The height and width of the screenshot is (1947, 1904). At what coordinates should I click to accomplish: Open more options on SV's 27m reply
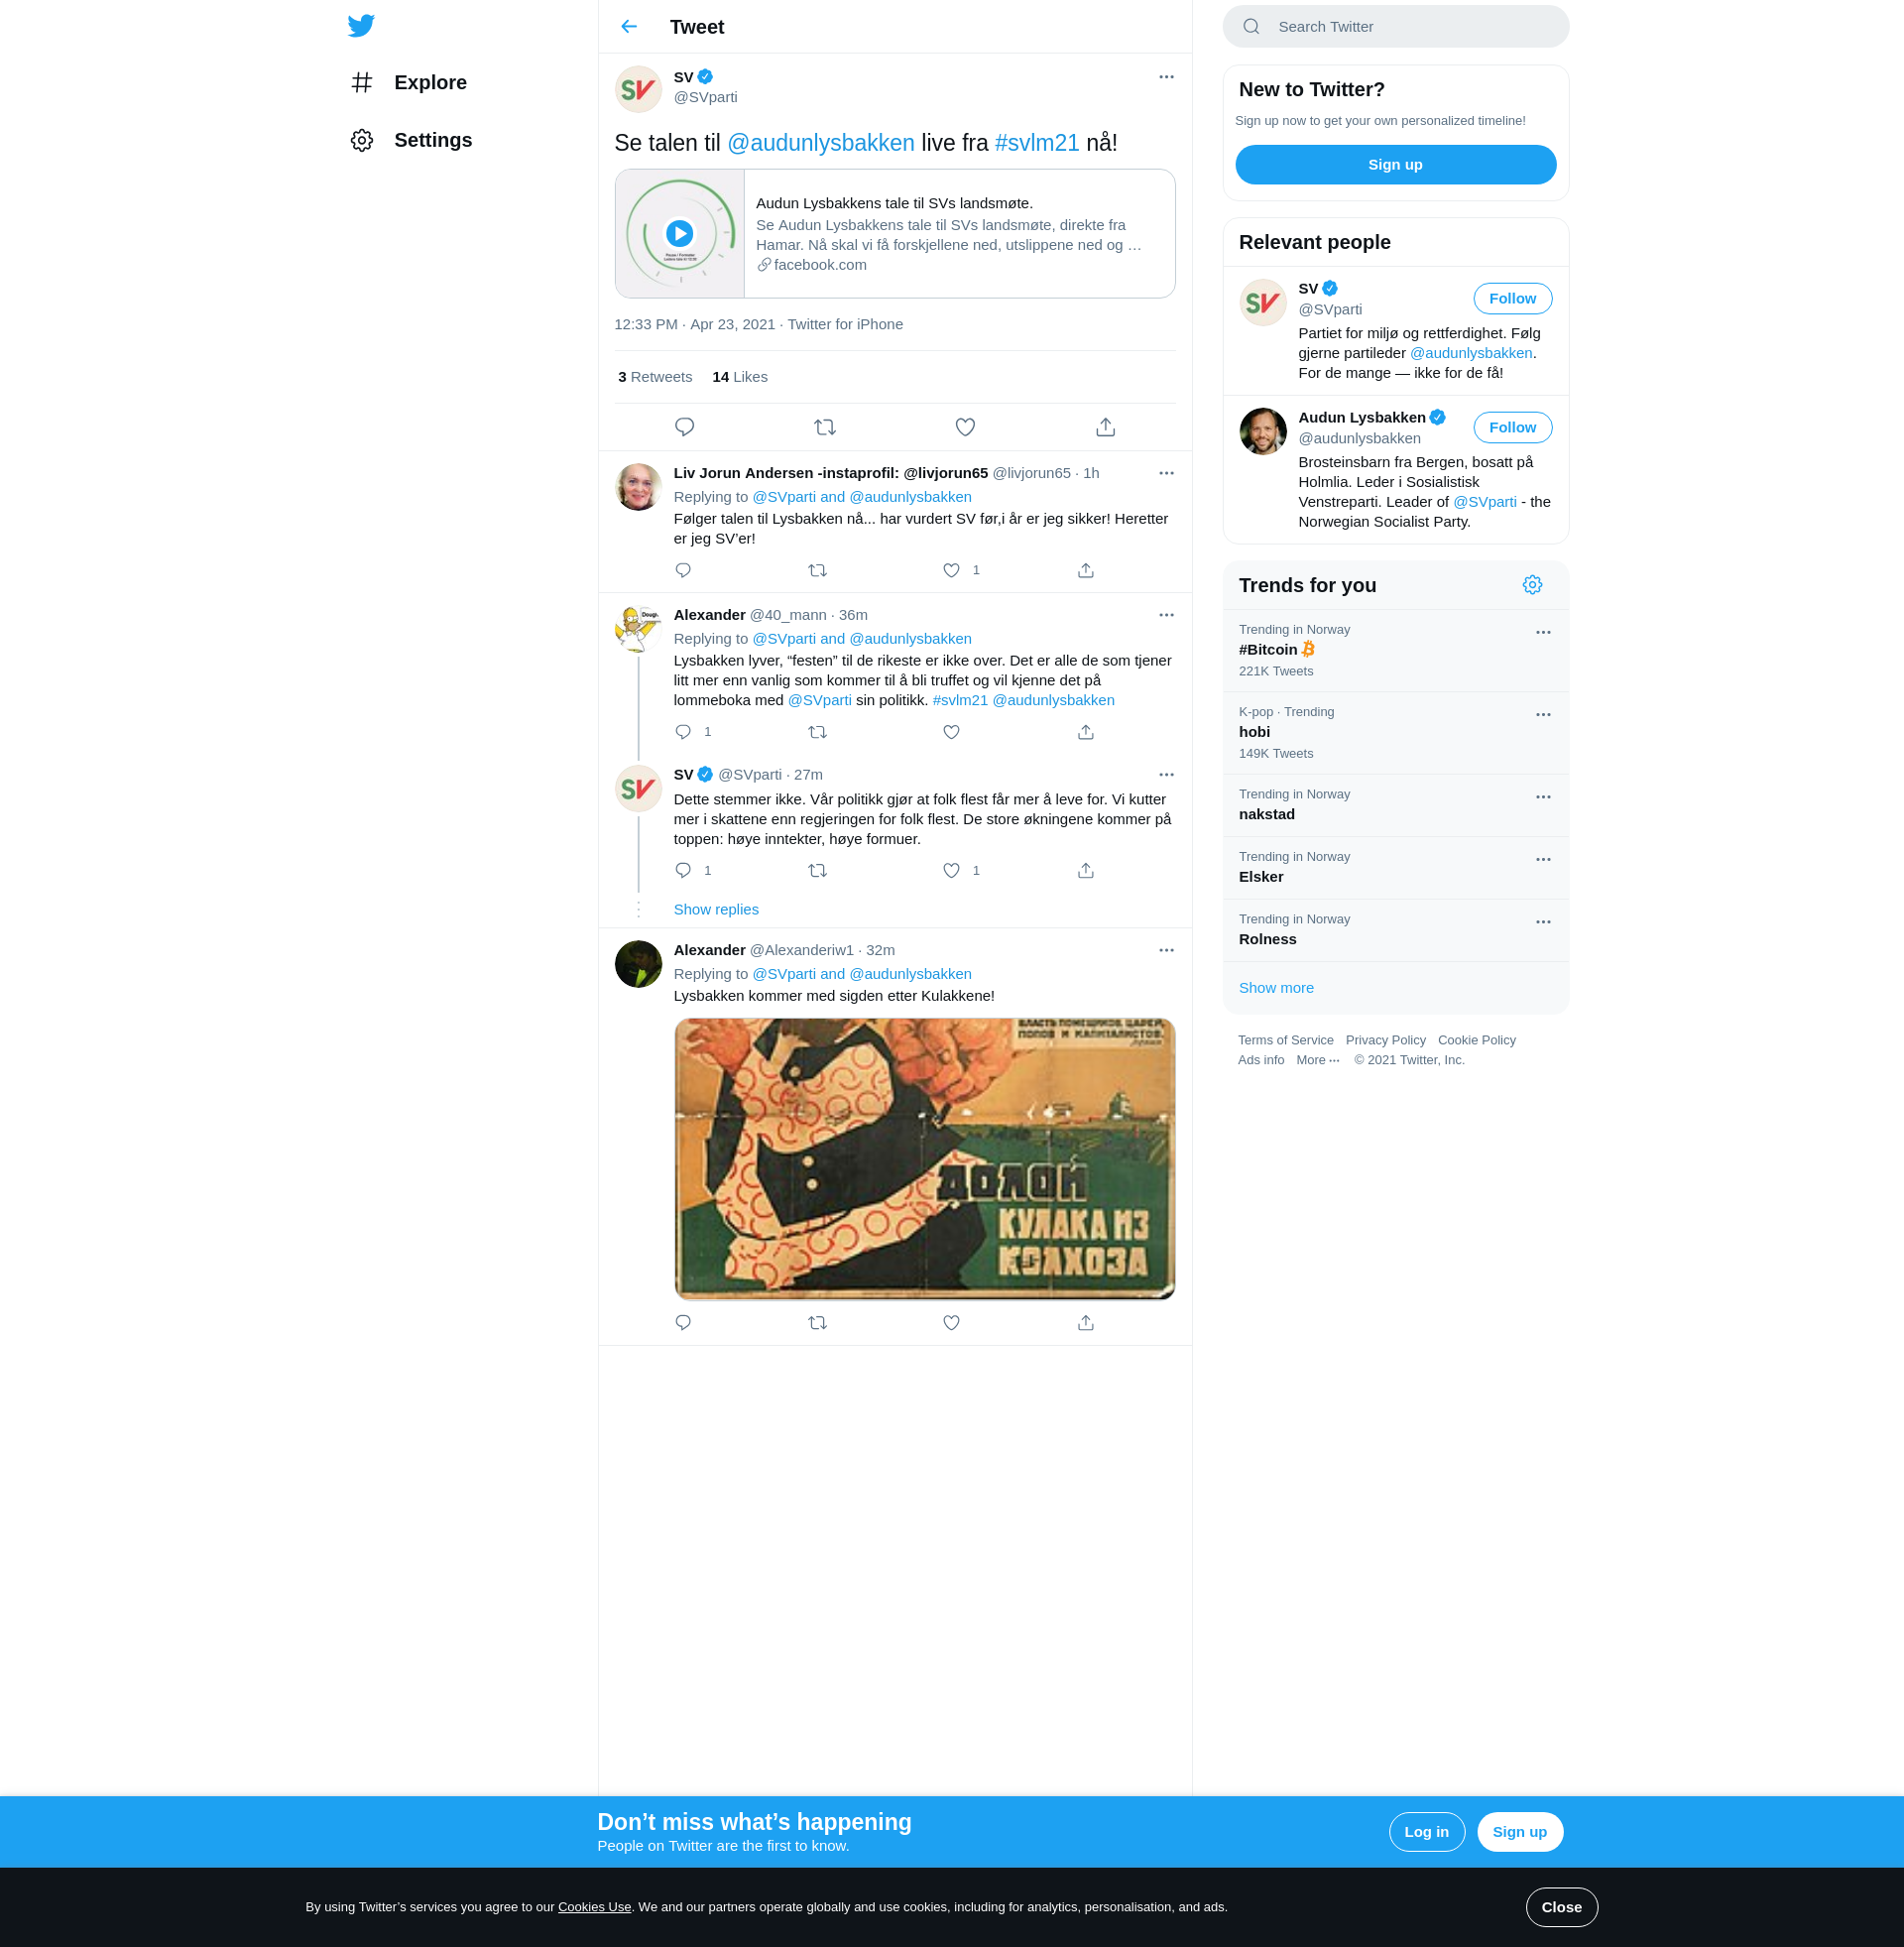coord(1166,775)
